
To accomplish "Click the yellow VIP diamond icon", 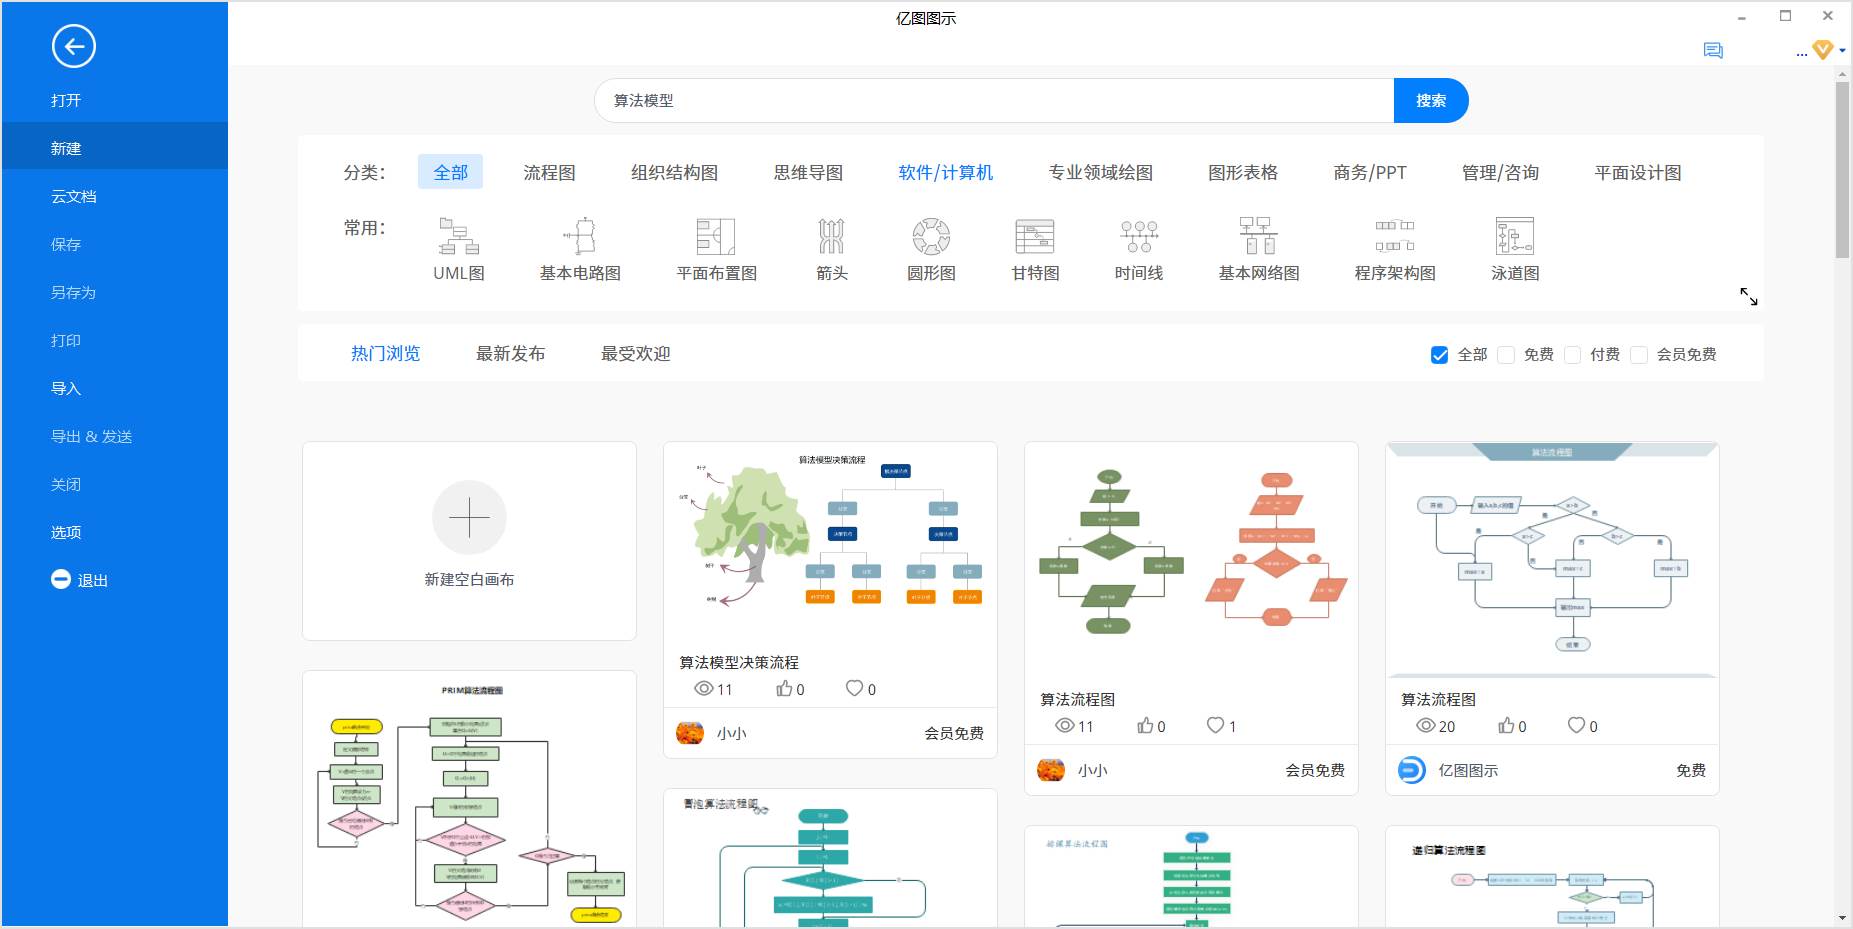I will tap(1823, 49).
